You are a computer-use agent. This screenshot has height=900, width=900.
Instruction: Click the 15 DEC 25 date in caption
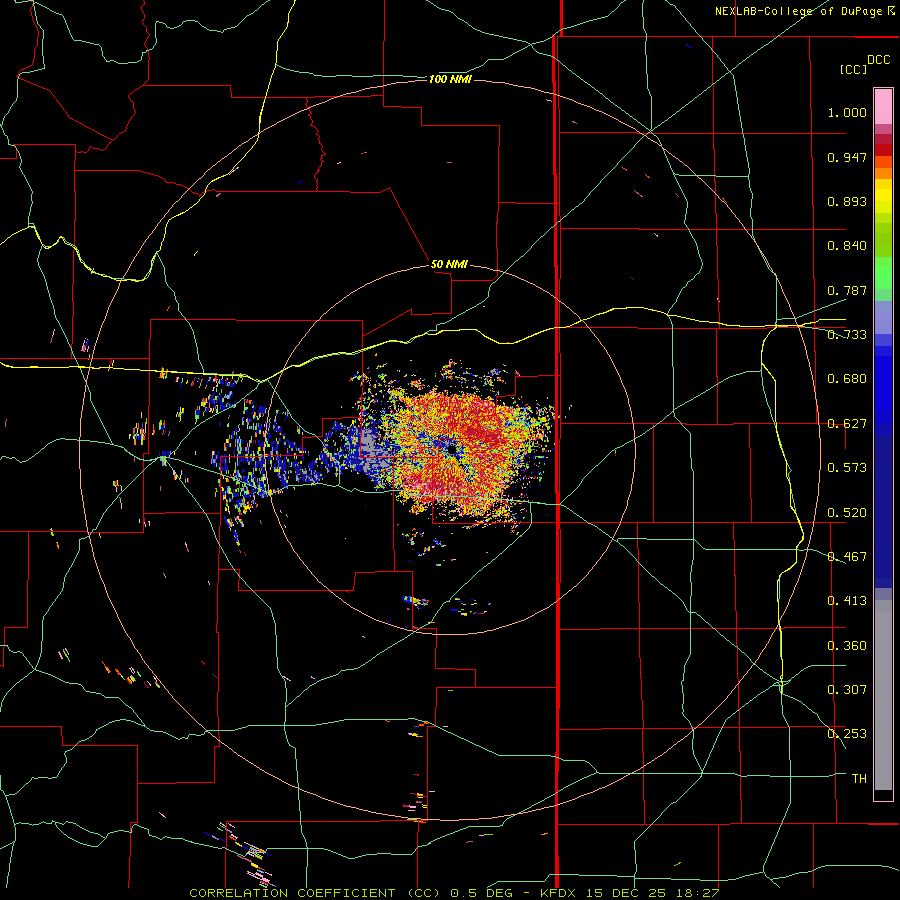click(626, 893)
